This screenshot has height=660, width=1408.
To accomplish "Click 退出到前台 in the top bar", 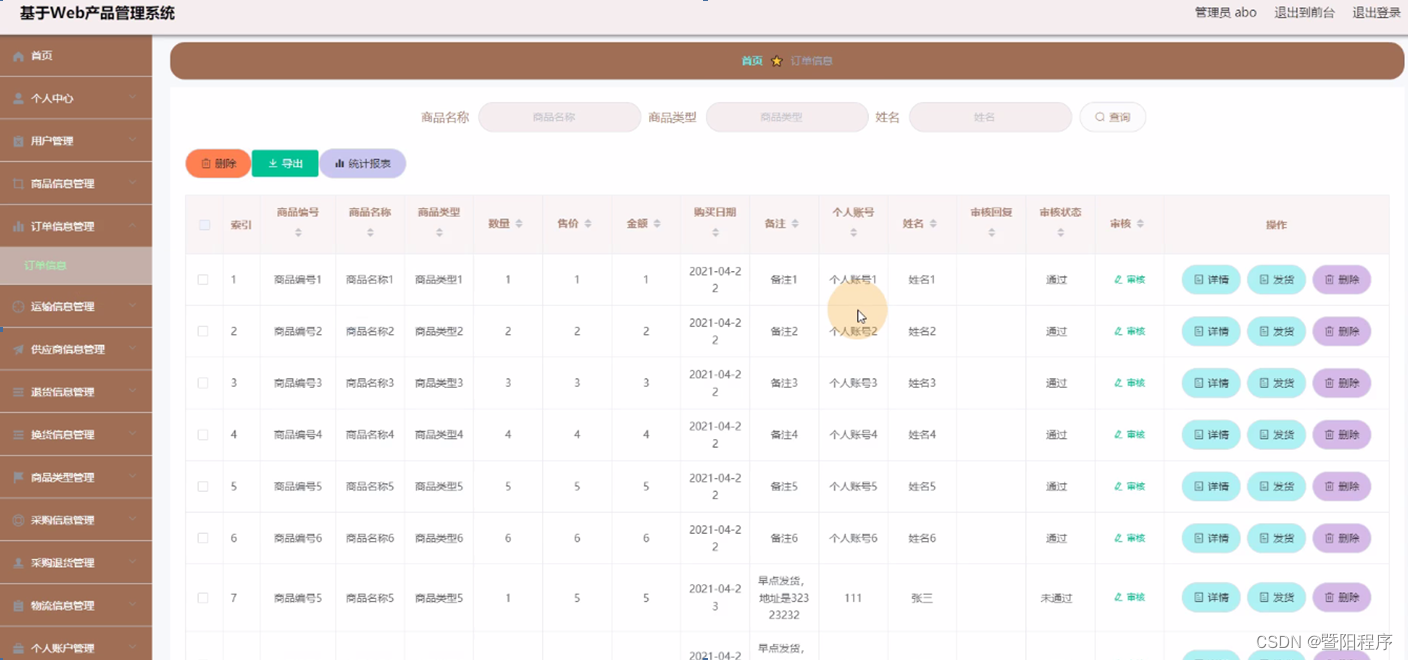I will point(1304,13).
